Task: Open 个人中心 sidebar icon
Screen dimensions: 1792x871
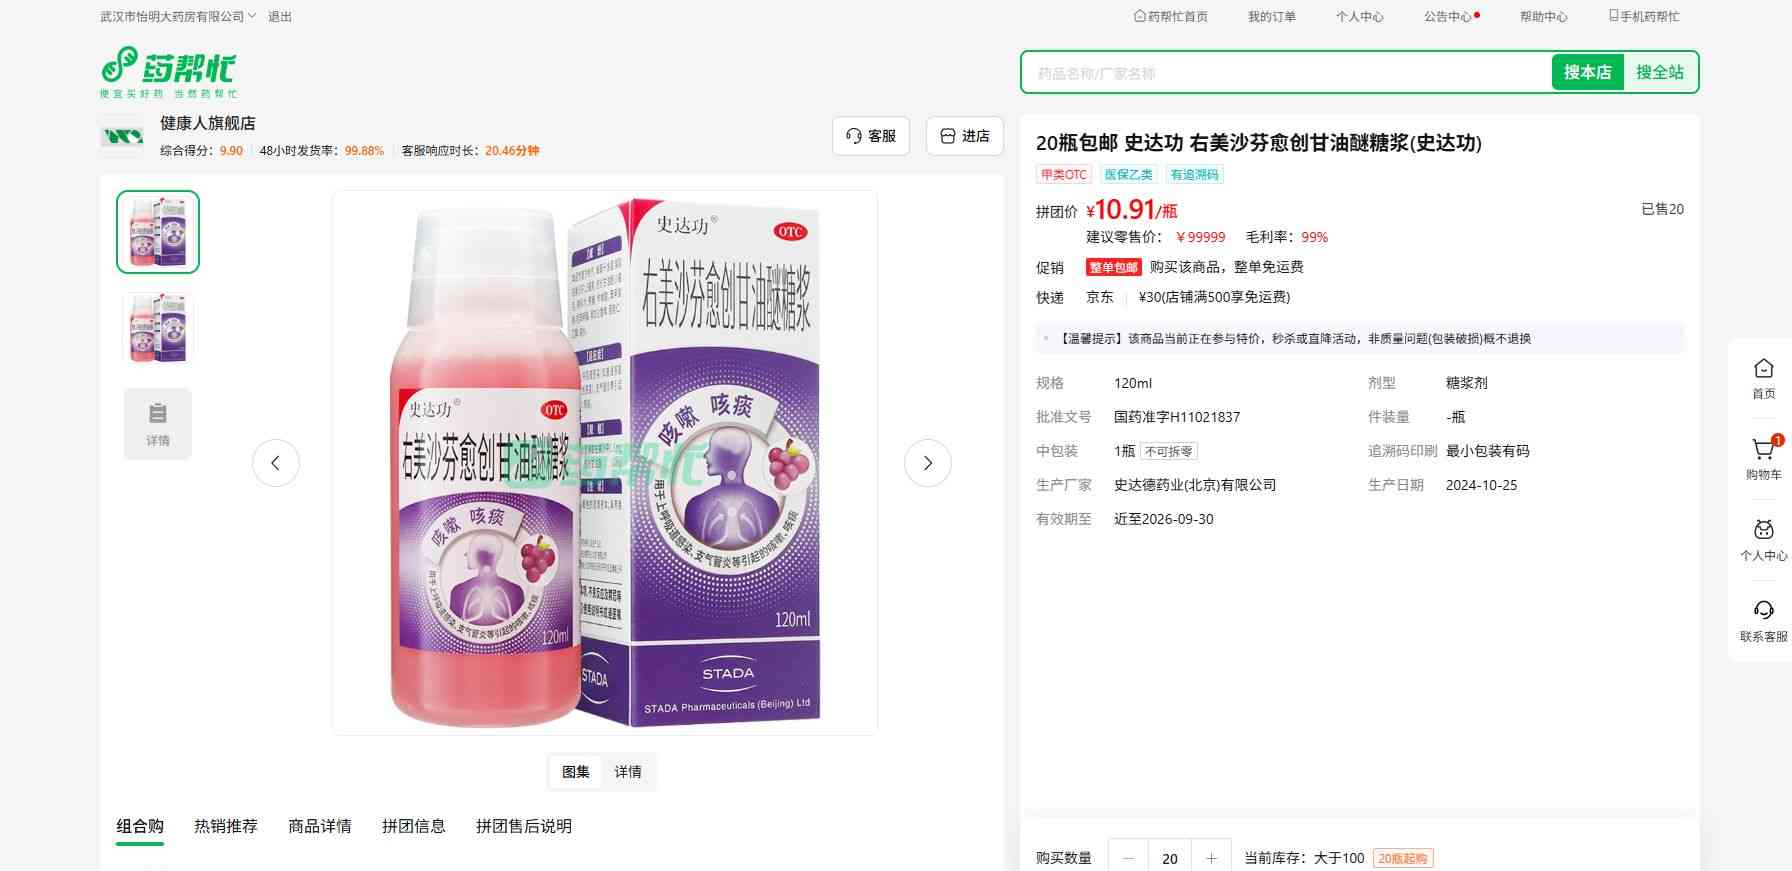Action: (1763, 540)
